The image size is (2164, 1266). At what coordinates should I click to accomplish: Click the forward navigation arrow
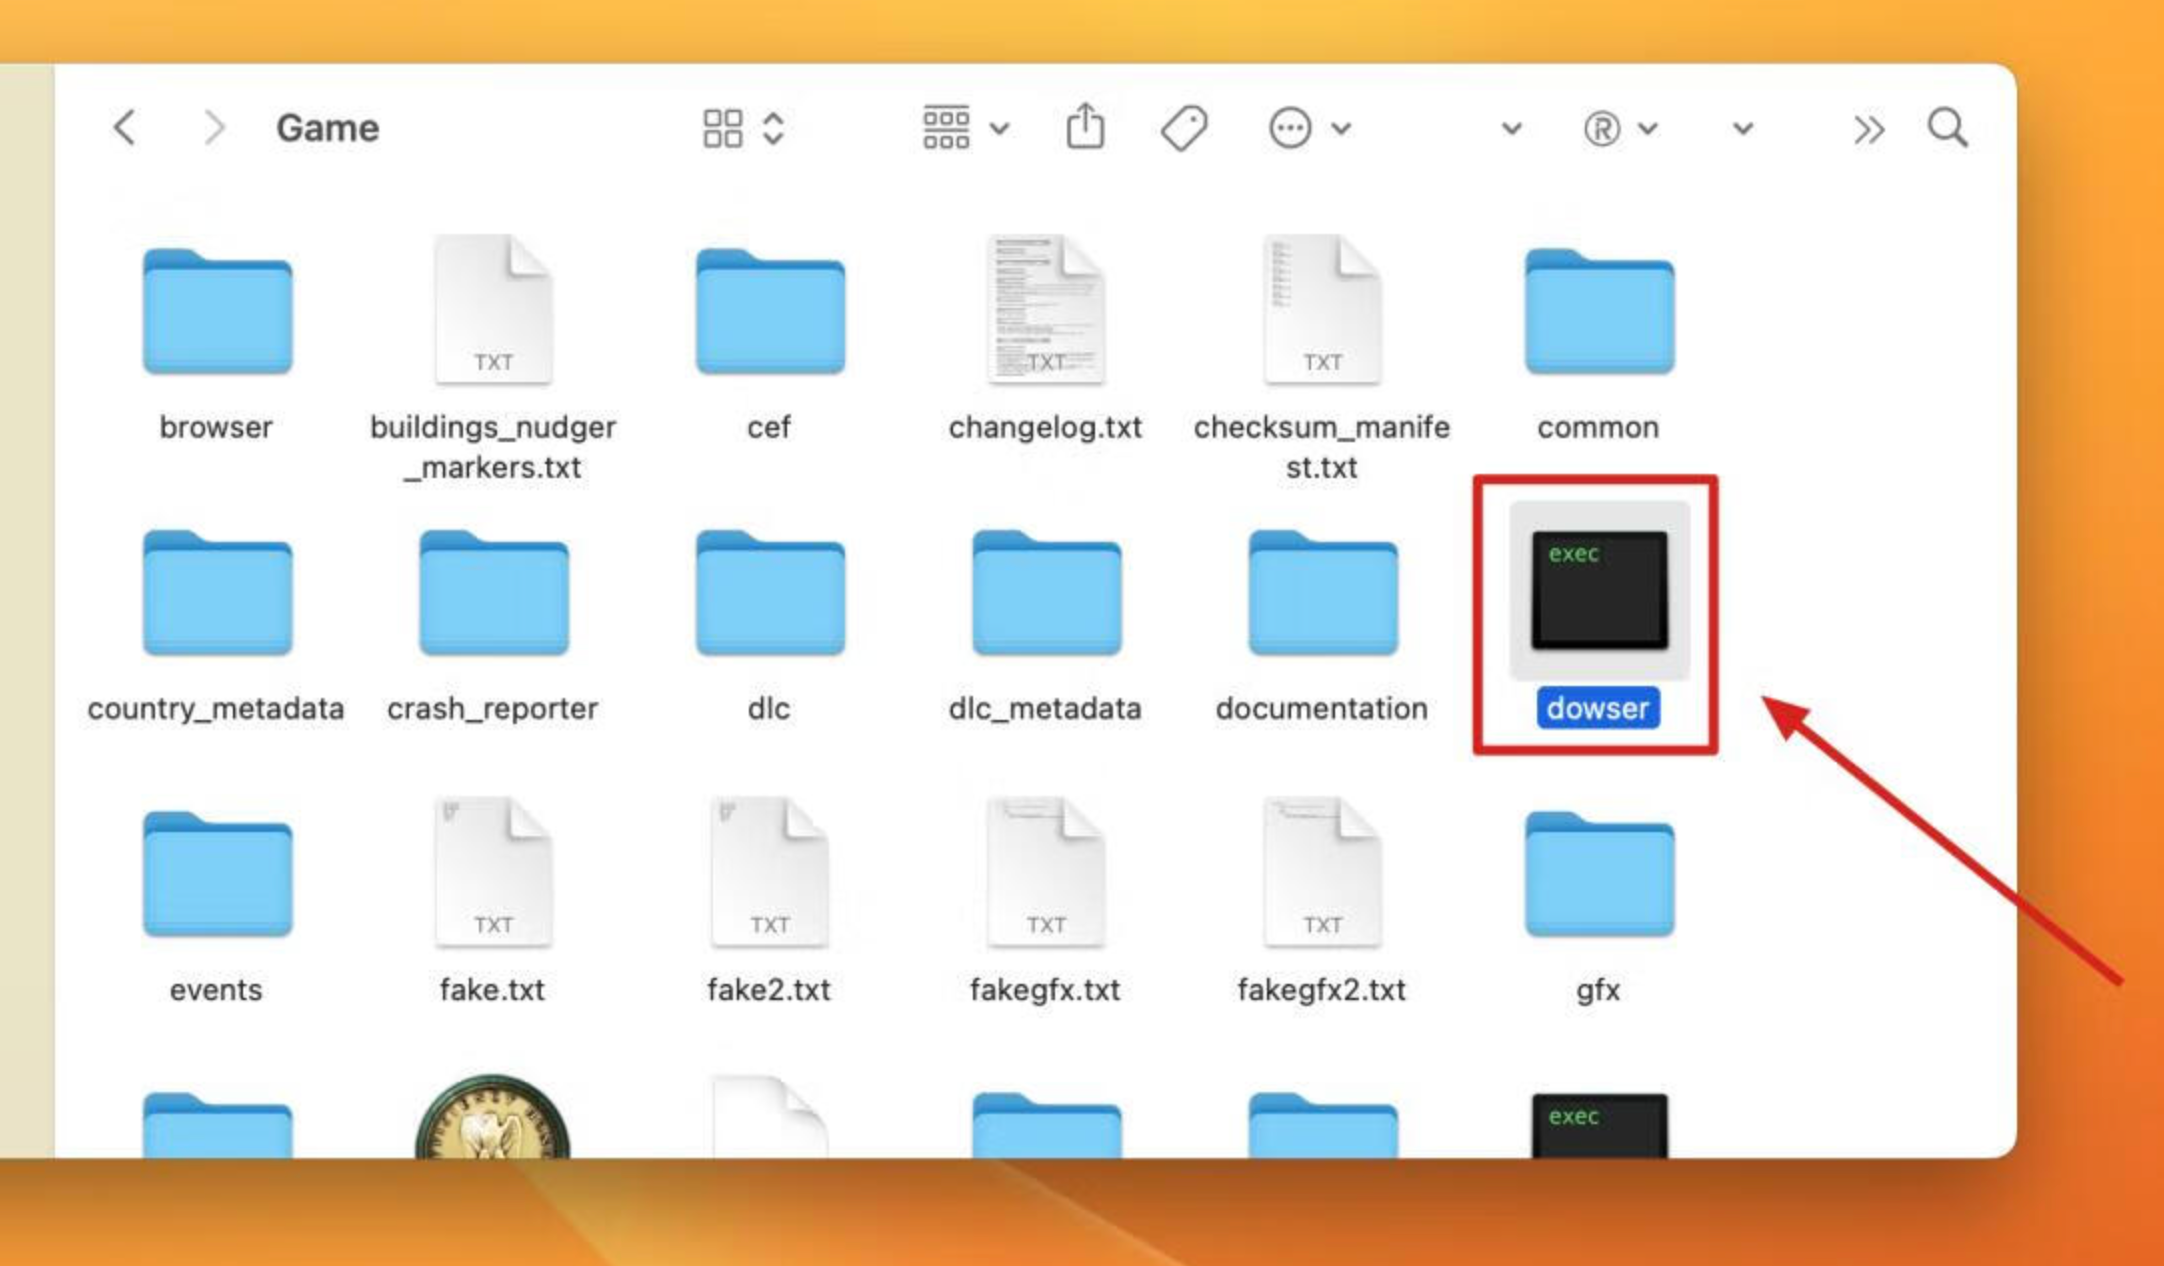point(213,128)
